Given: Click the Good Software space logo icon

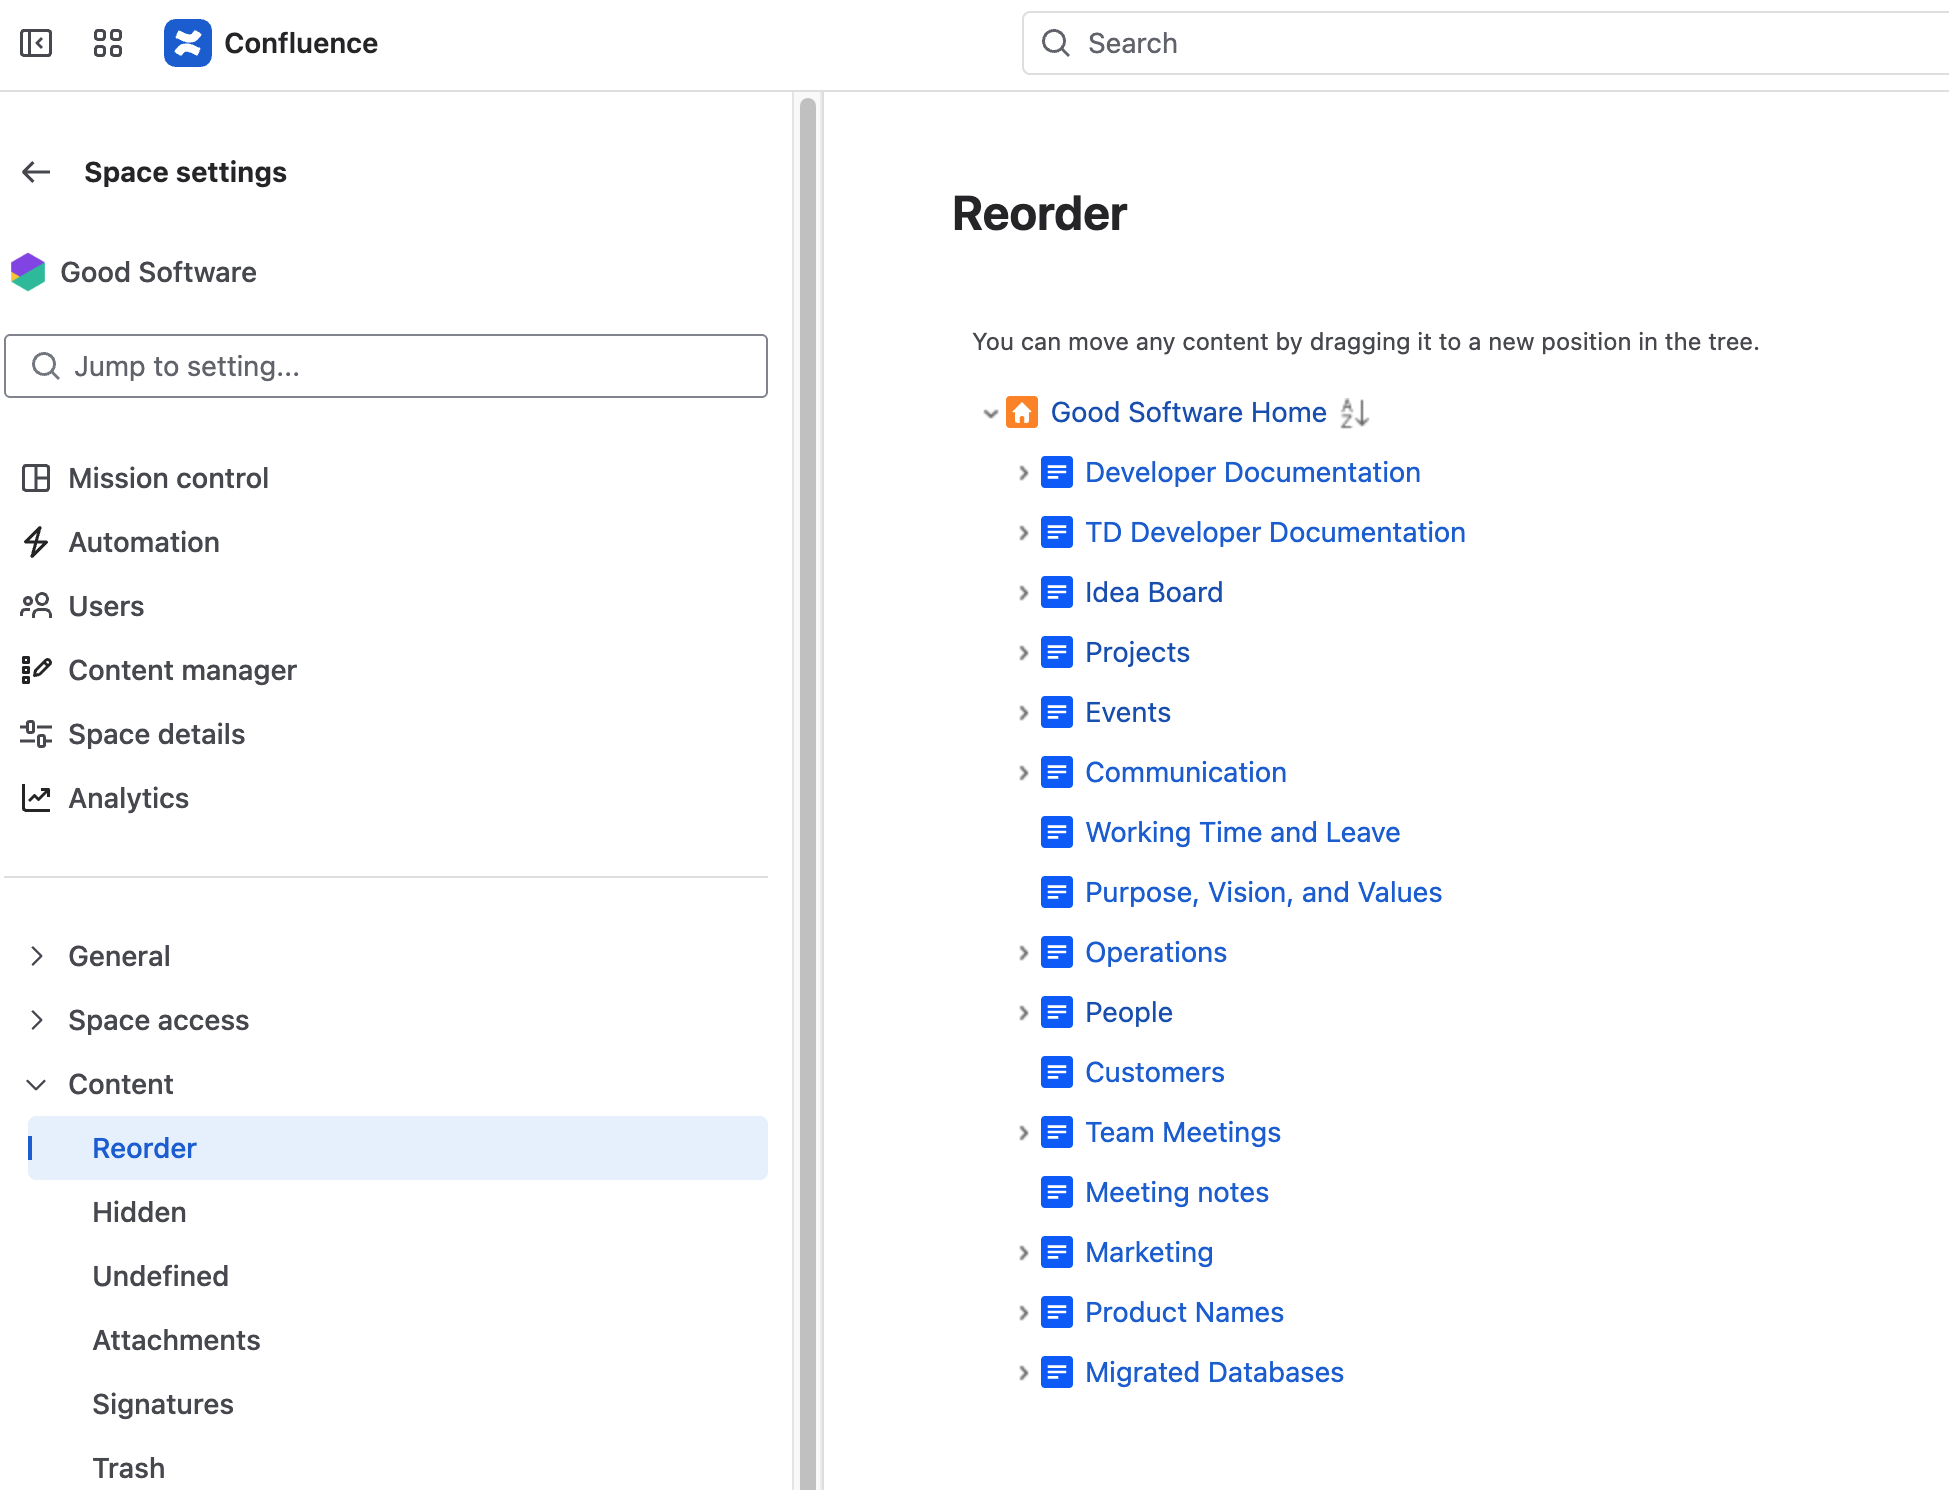Looking at the screenshot, I should click(28, 272).
